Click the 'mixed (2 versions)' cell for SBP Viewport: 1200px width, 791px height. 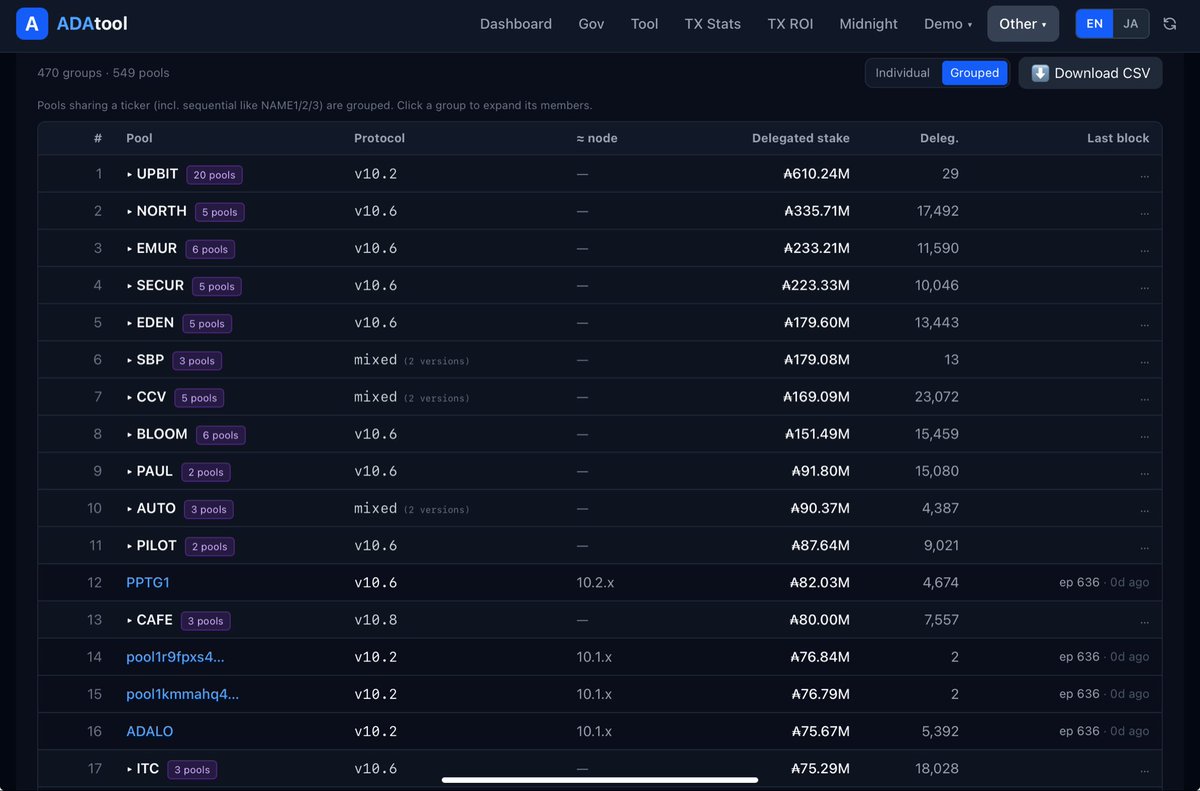click(x=411, y=359)
